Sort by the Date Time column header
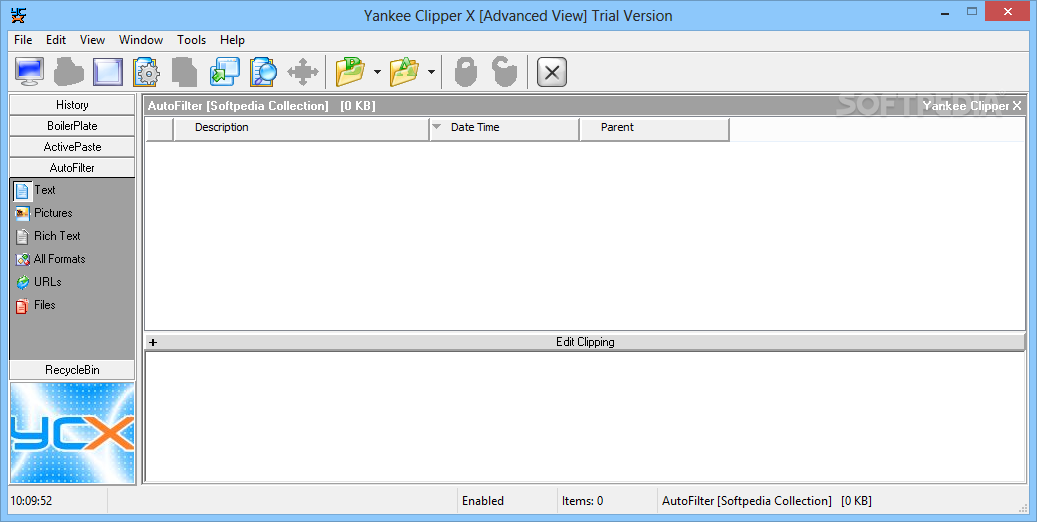The image size is (1037, 522). [504, 129]
